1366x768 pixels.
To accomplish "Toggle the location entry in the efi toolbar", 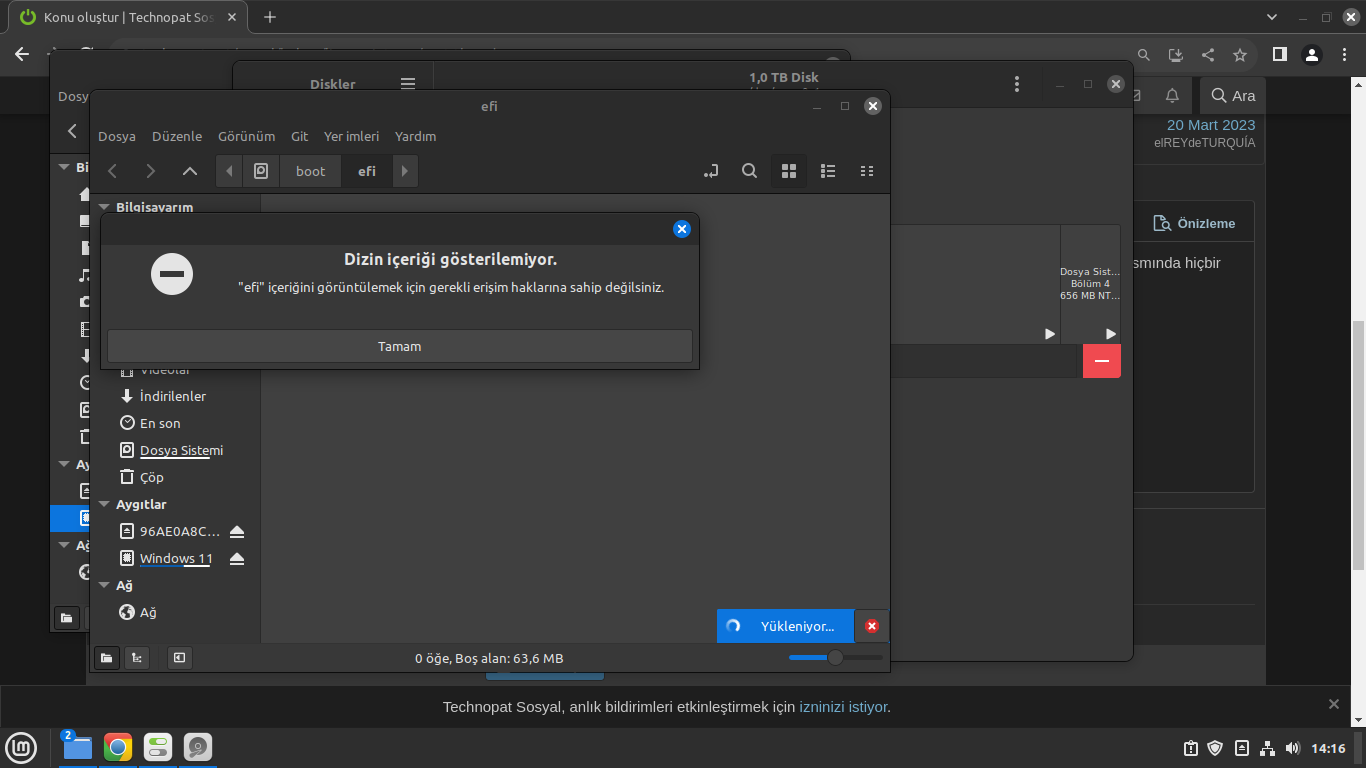I will 711,171.
